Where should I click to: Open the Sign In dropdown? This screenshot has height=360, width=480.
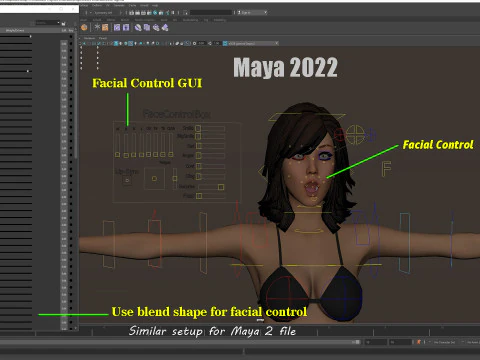[252, 13]
